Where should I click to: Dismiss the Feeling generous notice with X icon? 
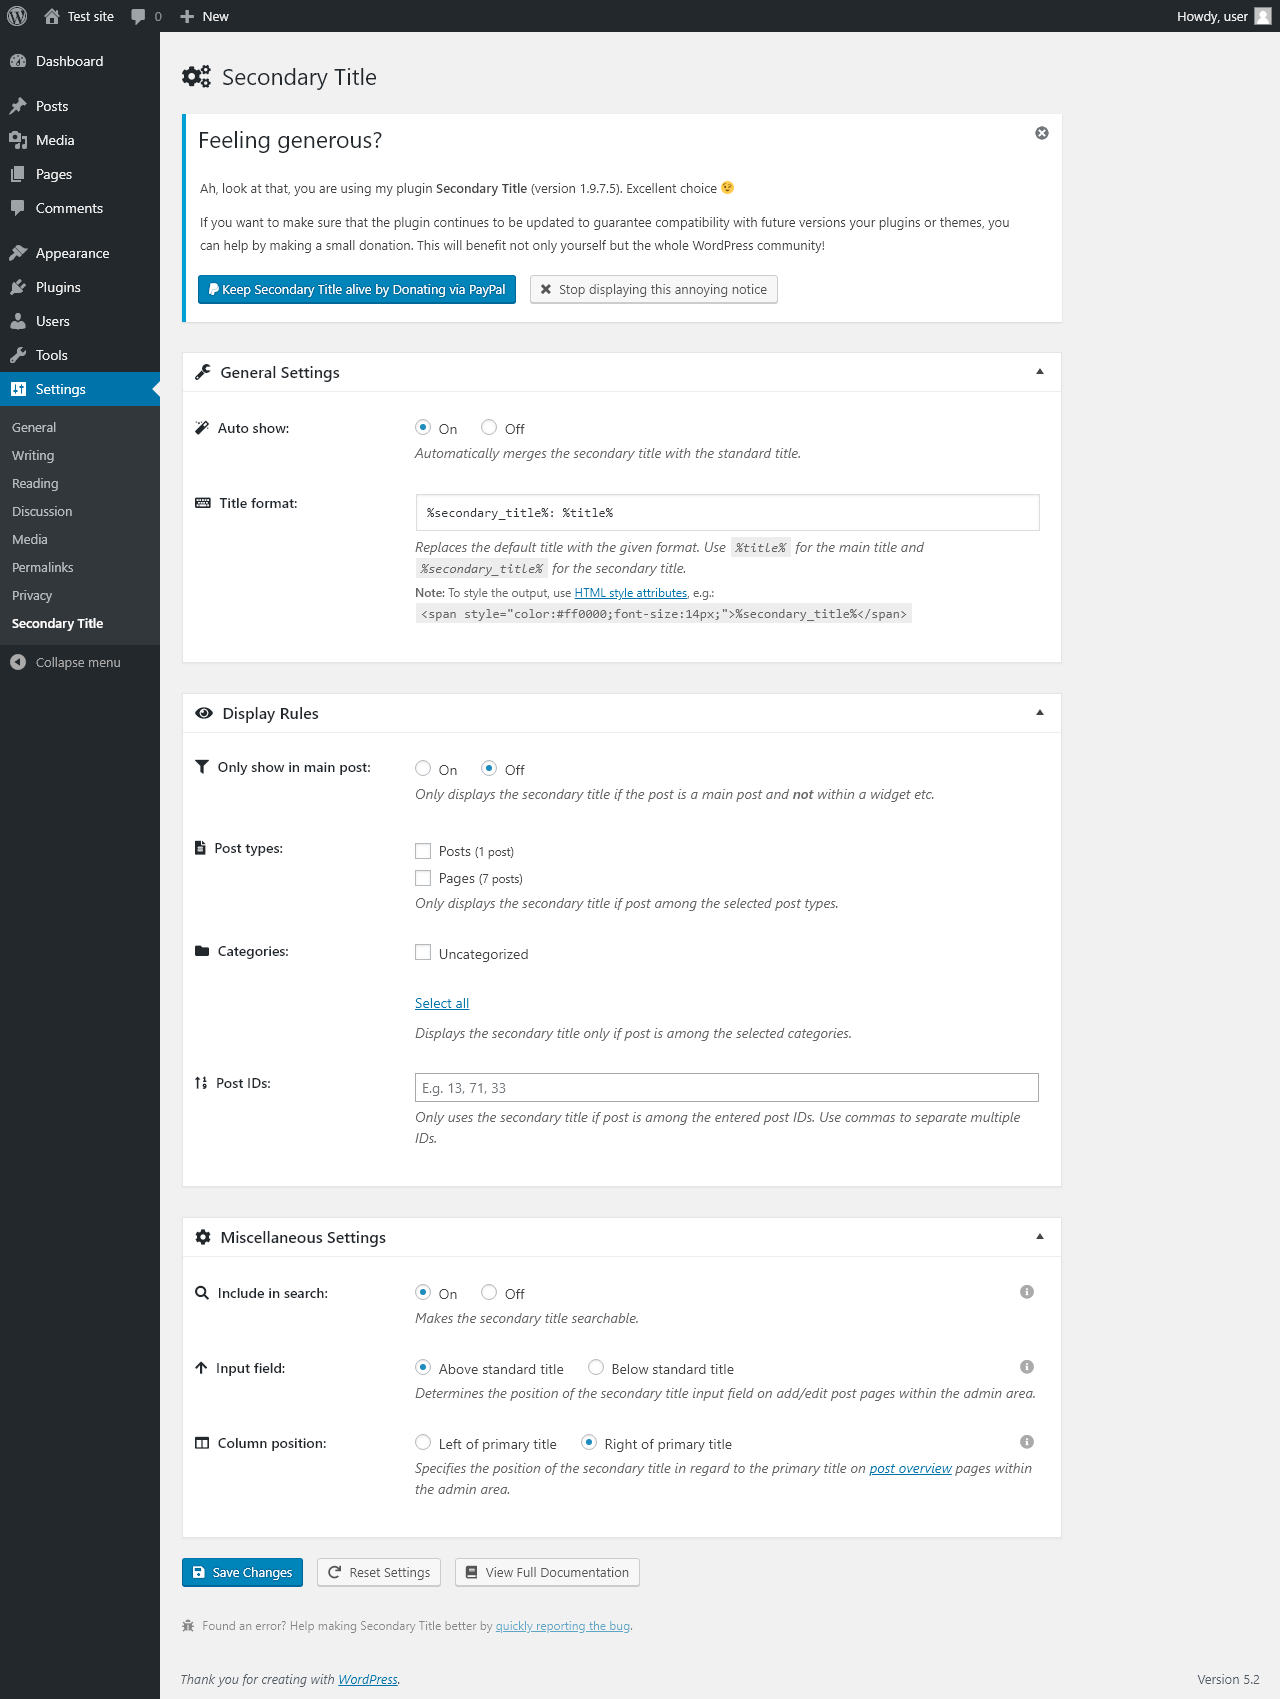tap(1042, 133)
